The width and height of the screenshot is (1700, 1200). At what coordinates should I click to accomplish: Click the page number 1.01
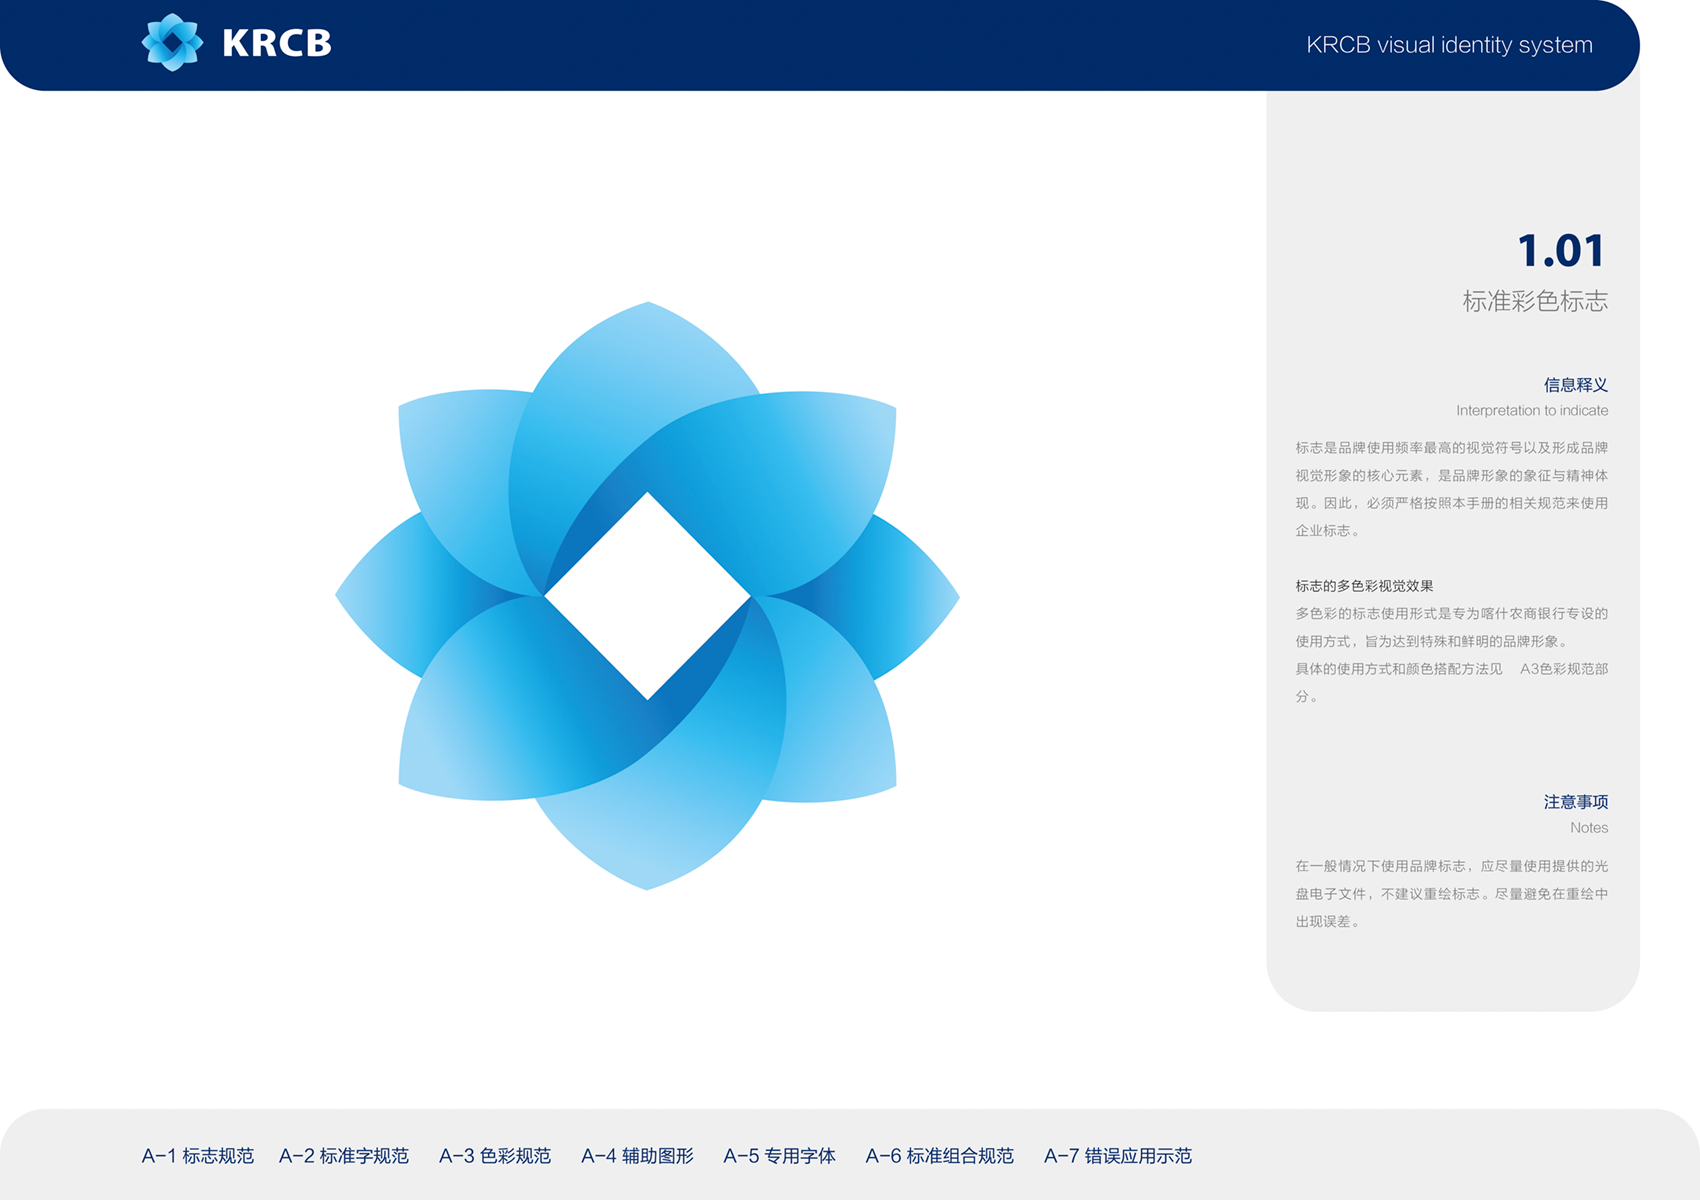(1561, 250)
